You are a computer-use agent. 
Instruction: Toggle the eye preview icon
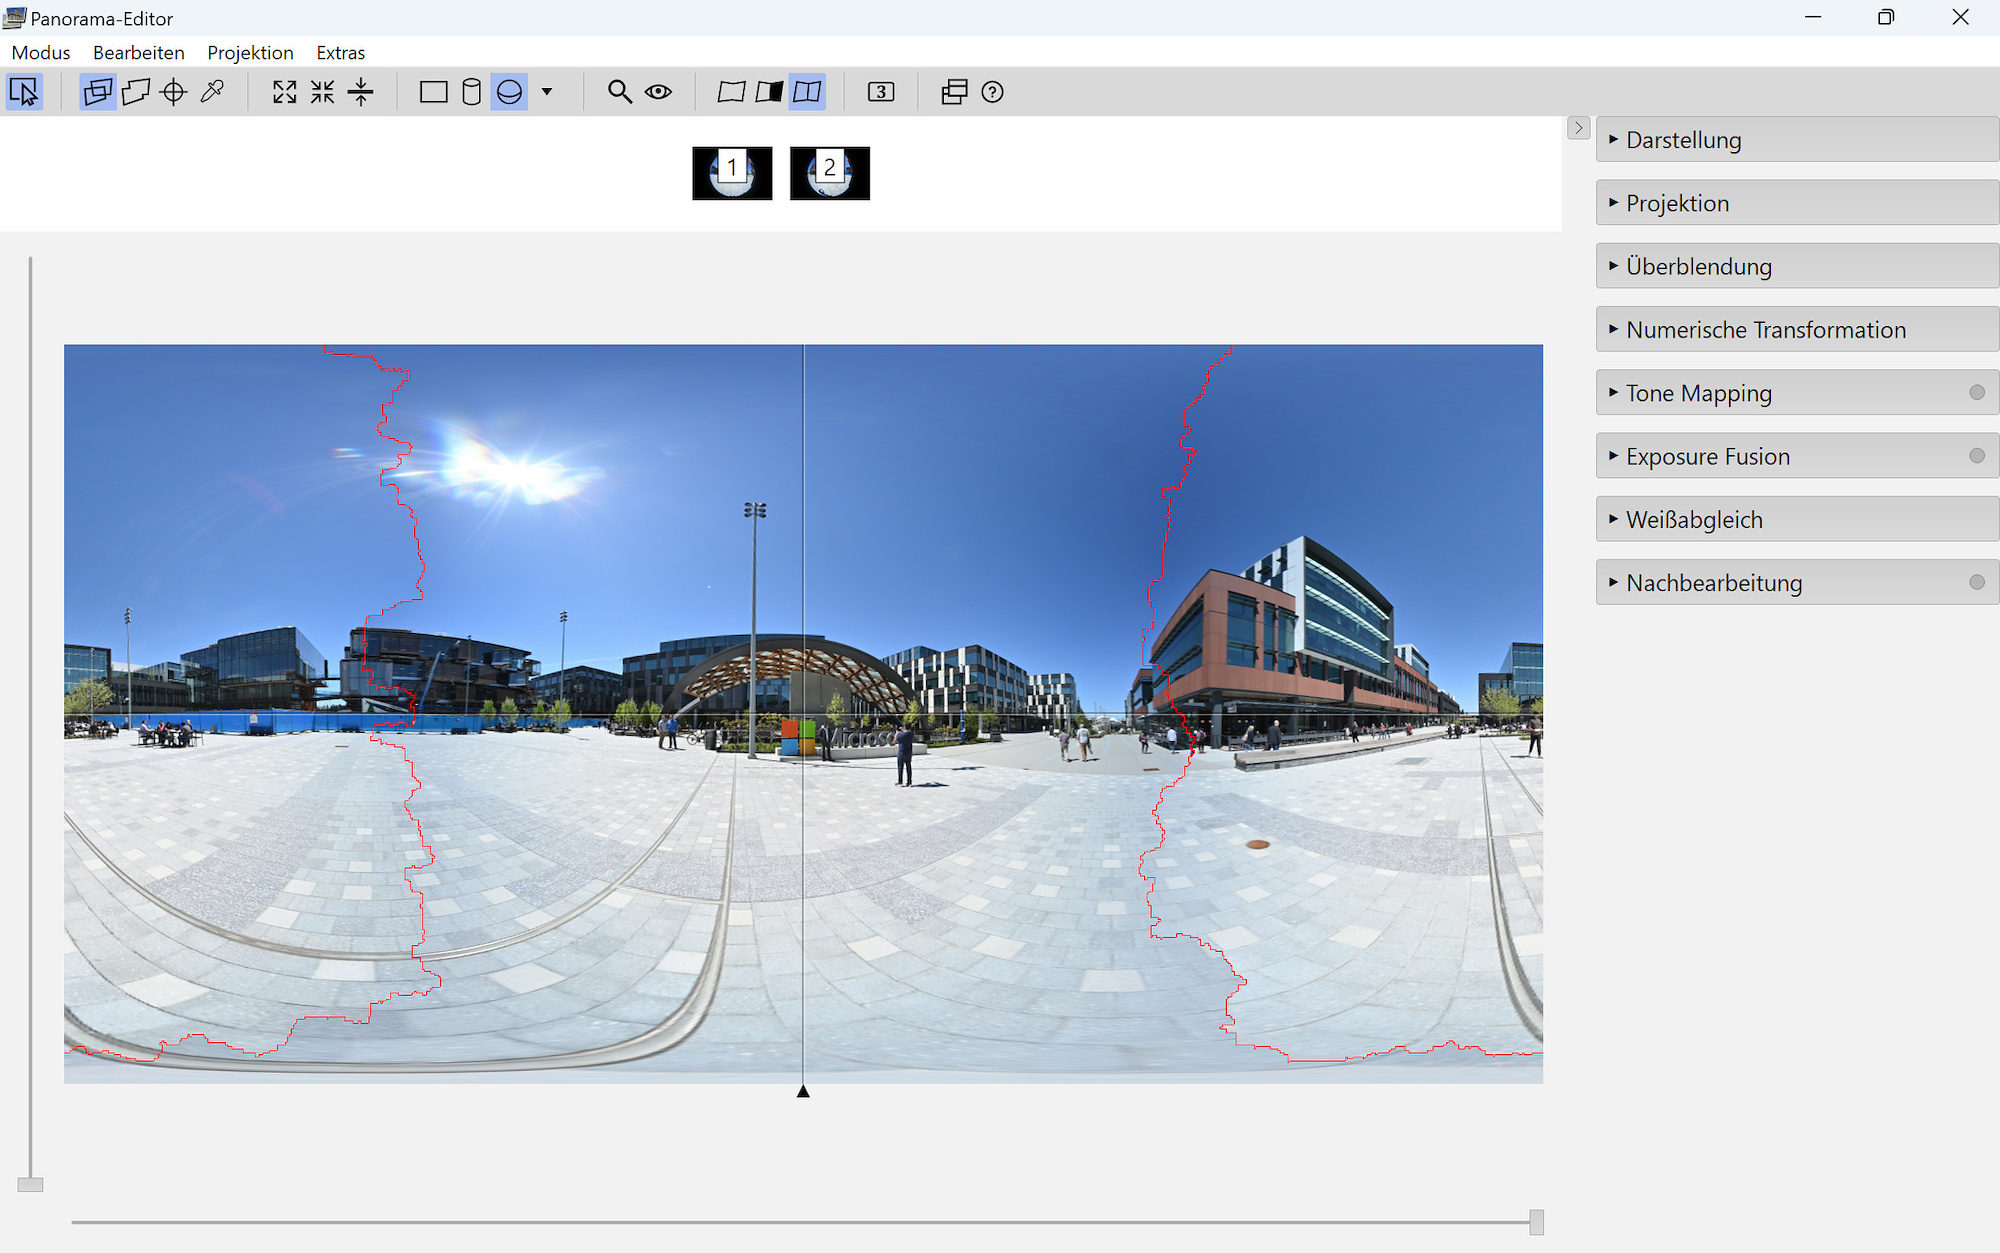[x=658, y=92]
